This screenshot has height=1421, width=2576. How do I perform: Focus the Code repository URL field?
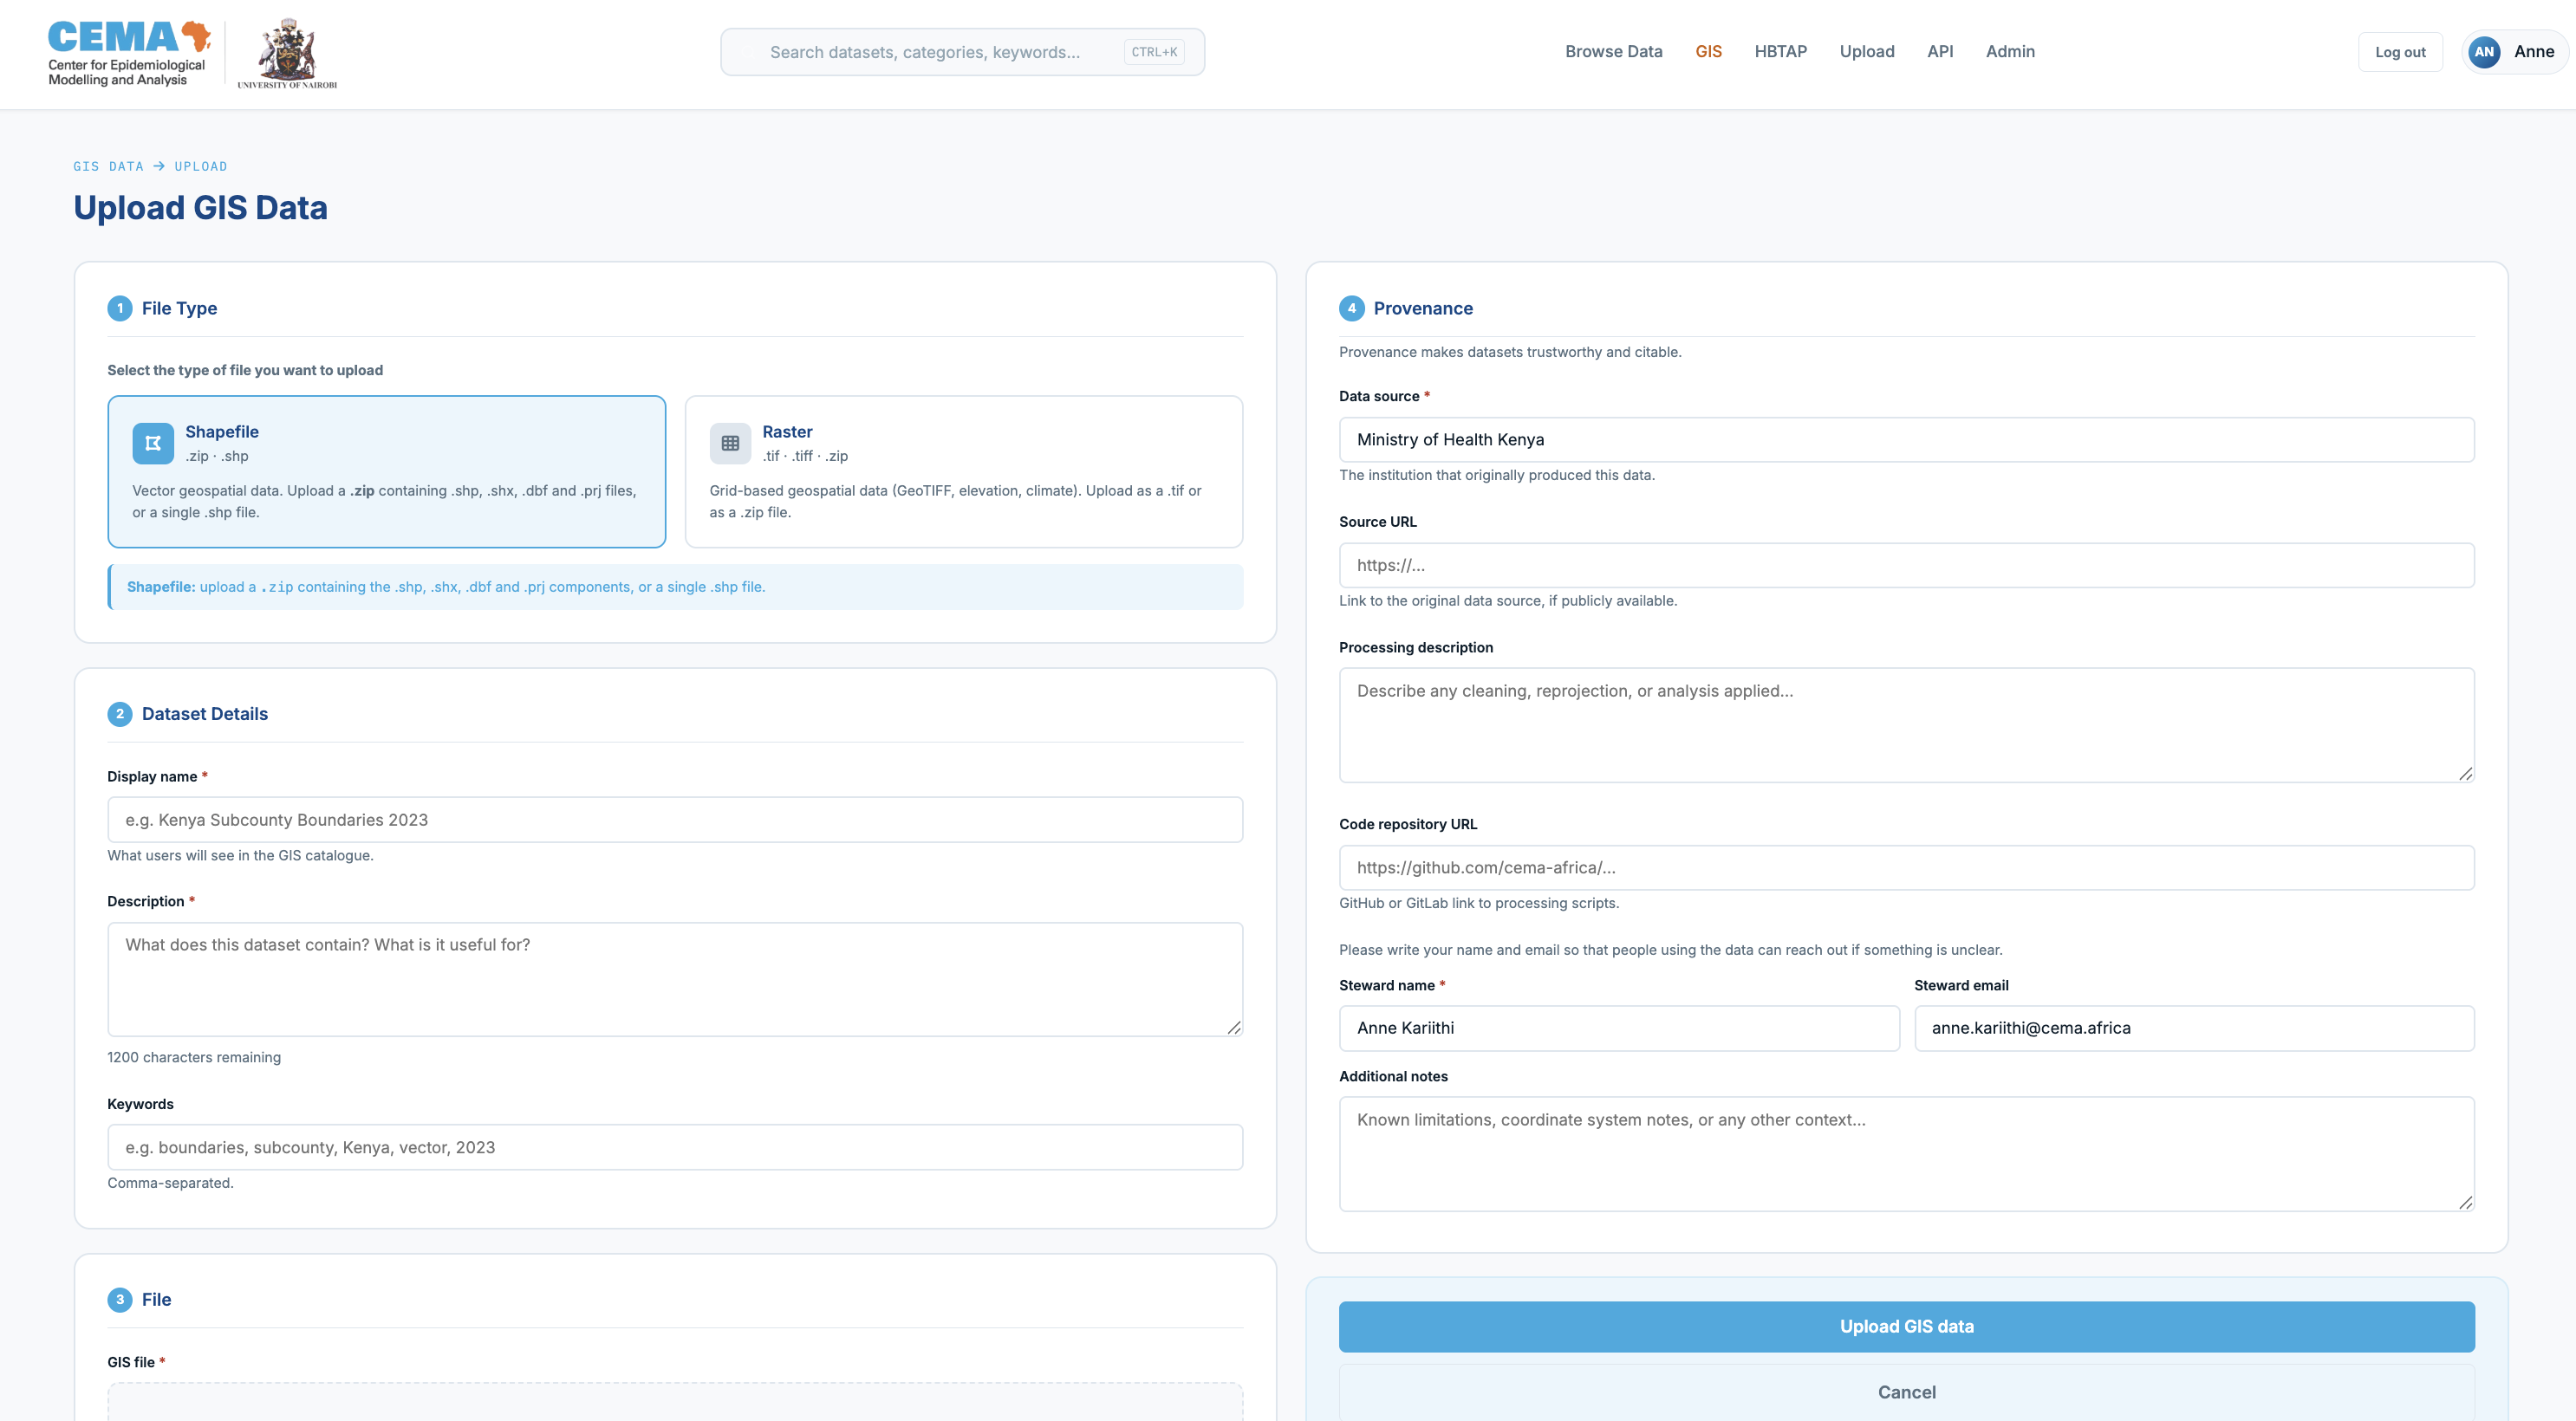tap(1906, 867)
